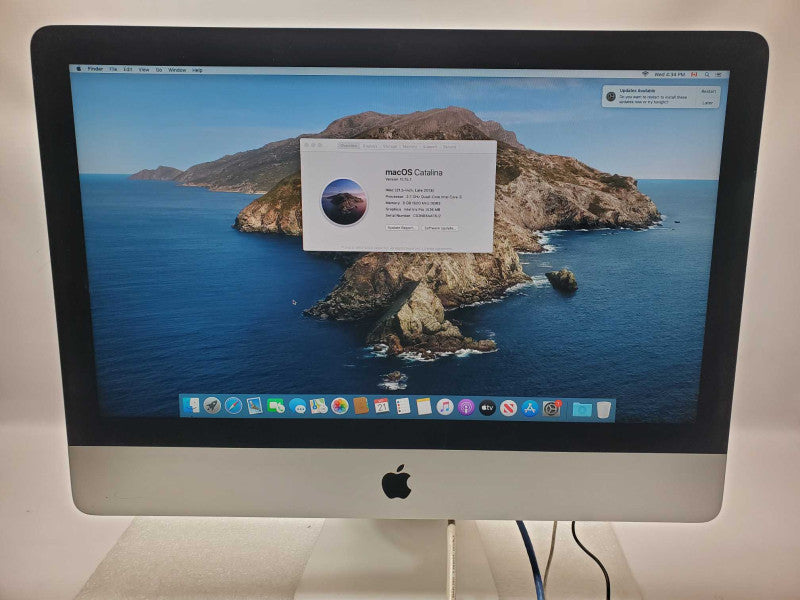Open Notification Center list icon
Viewport: 800px width, 600px height.
pos(719,75)
